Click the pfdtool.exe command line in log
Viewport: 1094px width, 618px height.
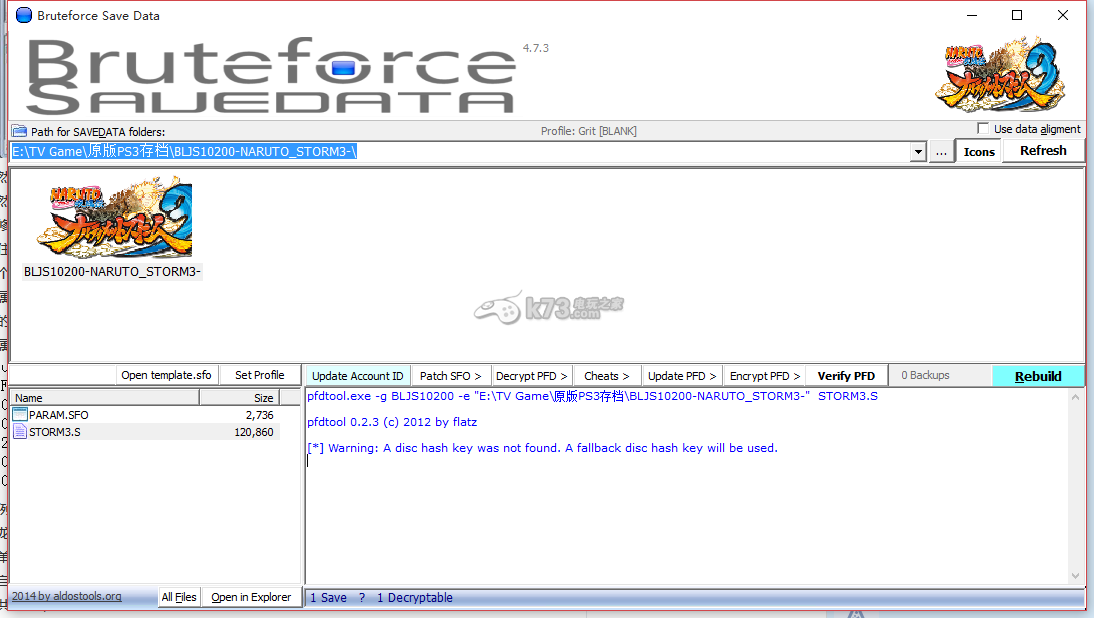592,396
